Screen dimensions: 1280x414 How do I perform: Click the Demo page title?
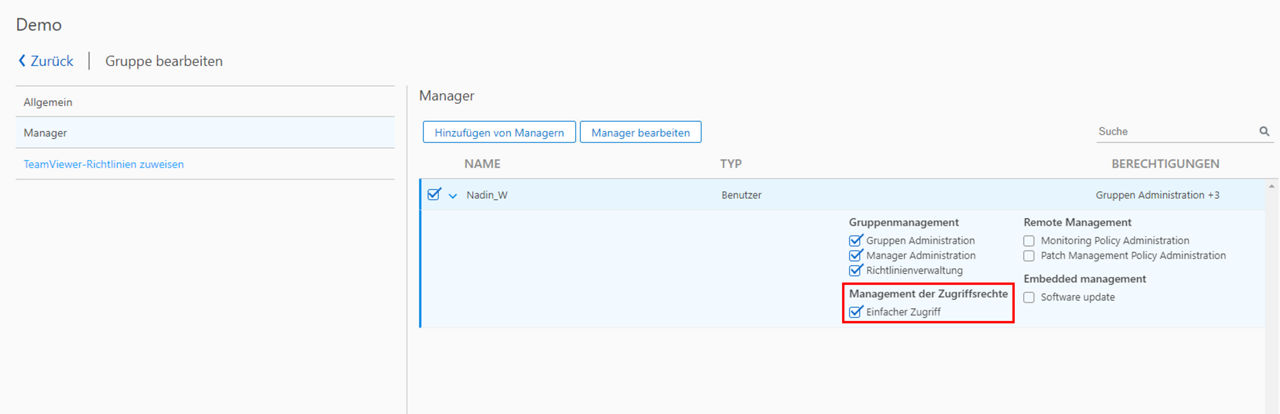(x=39, y=24)
